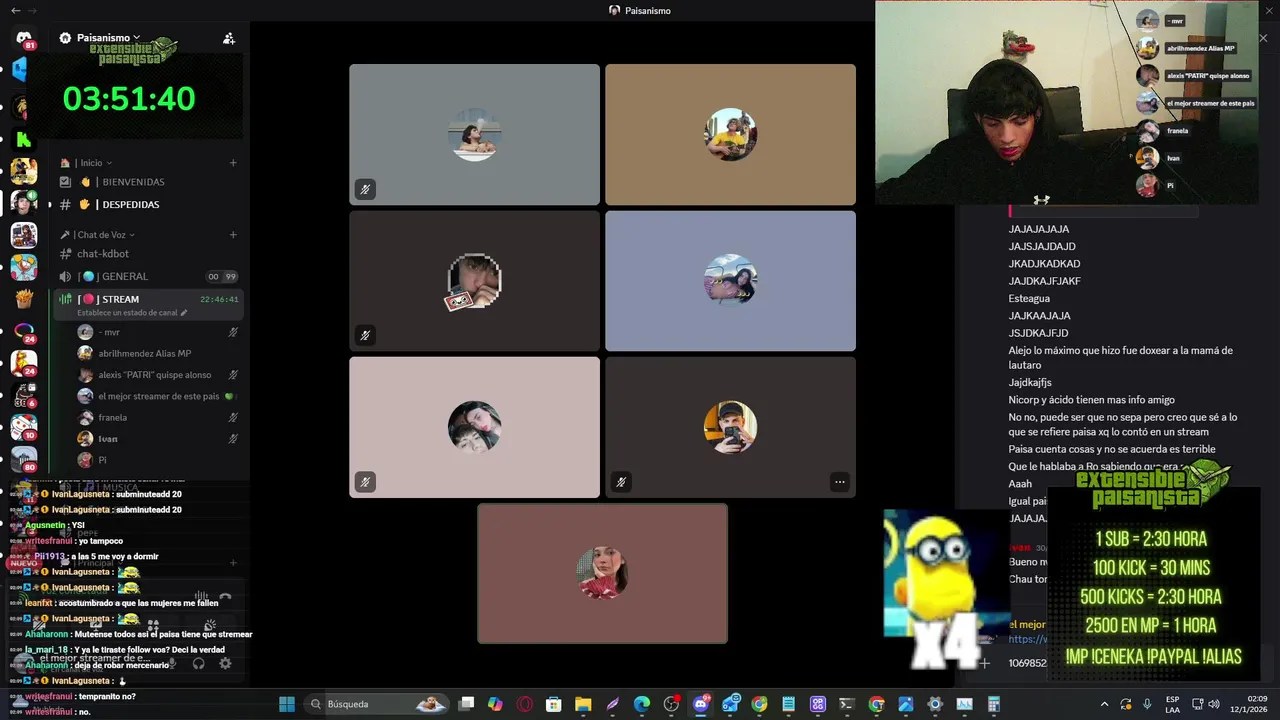Focus the tan-colored video tile
This screenshot has height=720, width=1280.
point(730,134)
